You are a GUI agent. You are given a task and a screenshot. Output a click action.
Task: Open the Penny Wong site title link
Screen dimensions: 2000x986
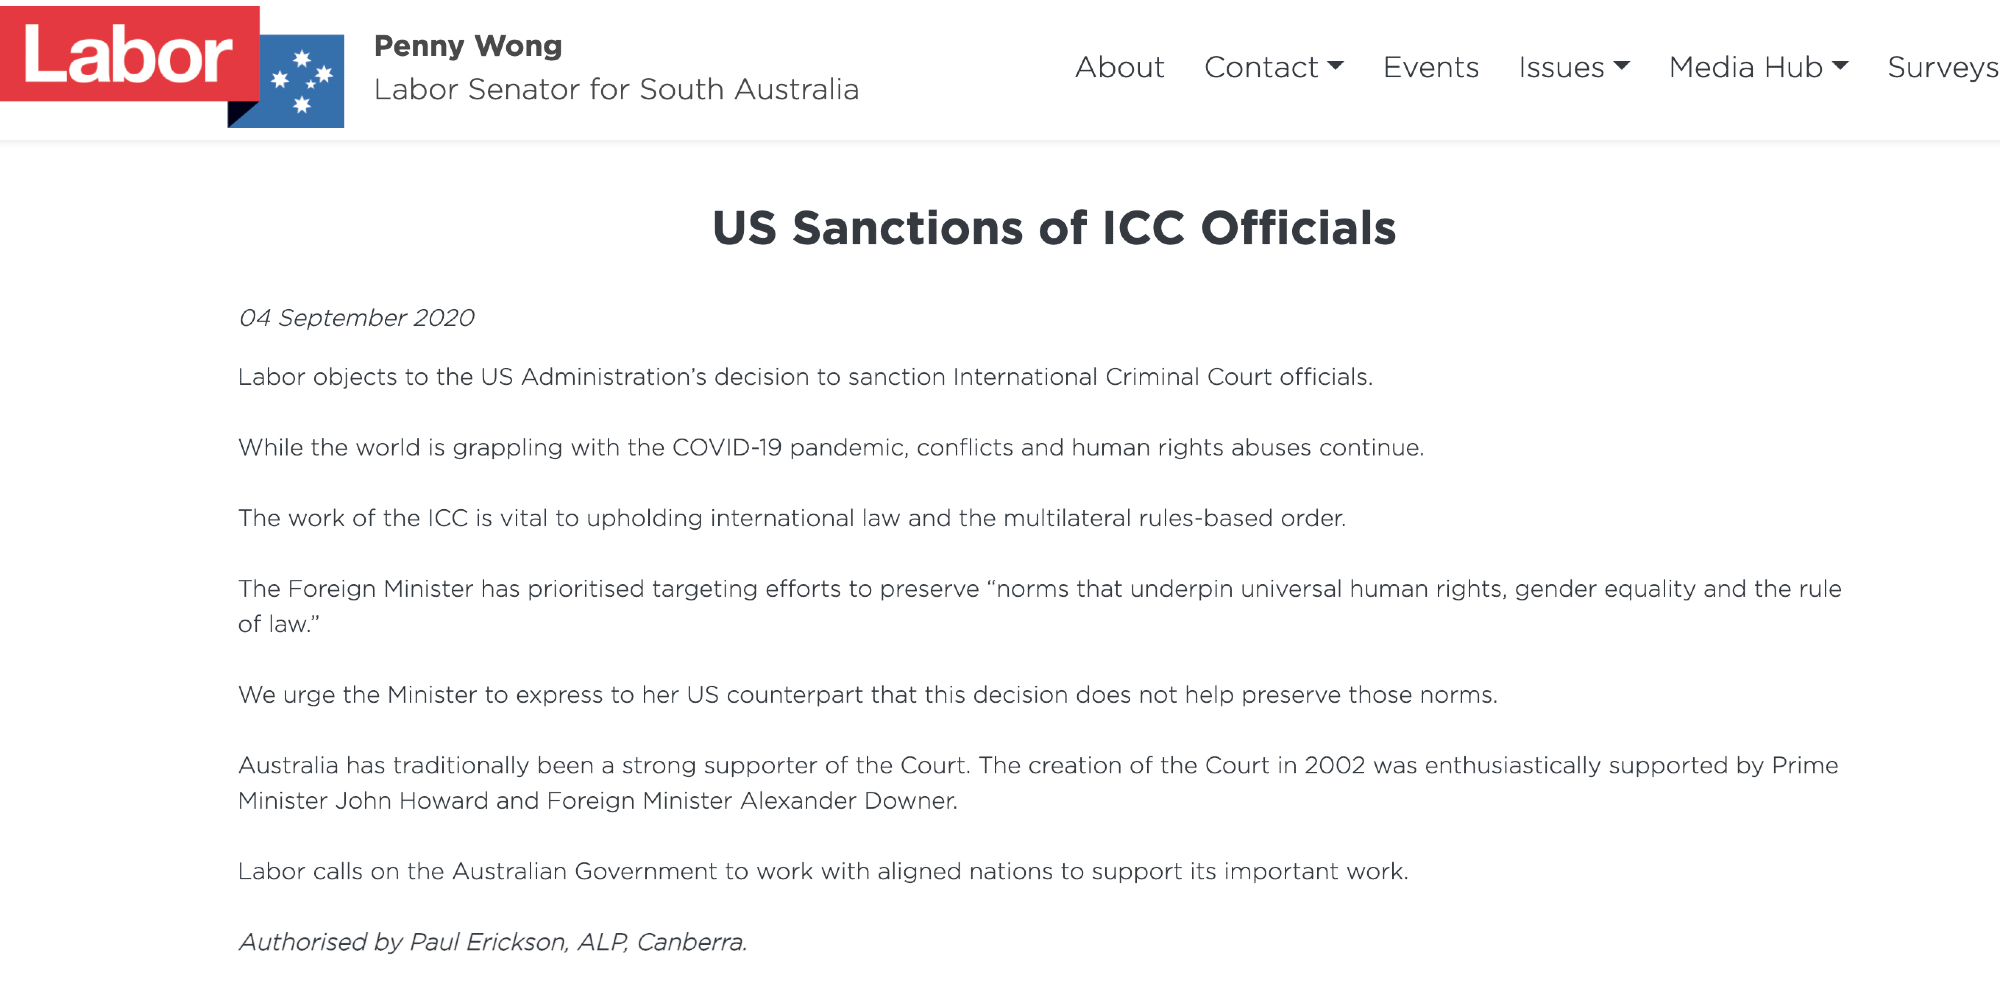point(468,46)
